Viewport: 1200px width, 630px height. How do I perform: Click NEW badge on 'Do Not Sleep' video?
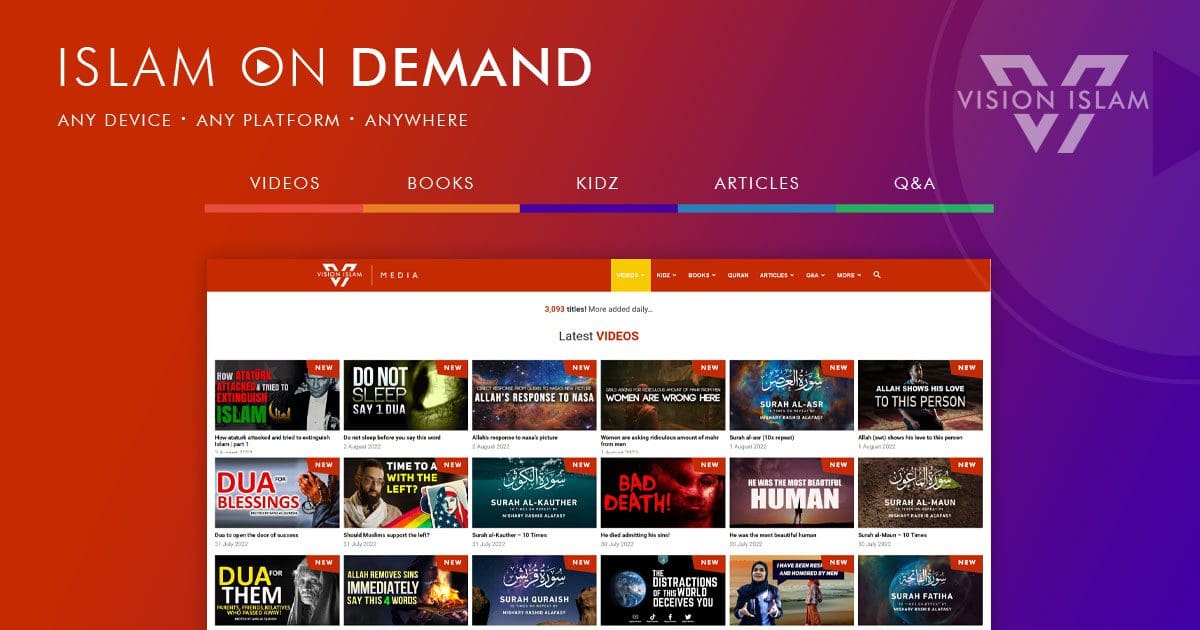click(452, 368)
